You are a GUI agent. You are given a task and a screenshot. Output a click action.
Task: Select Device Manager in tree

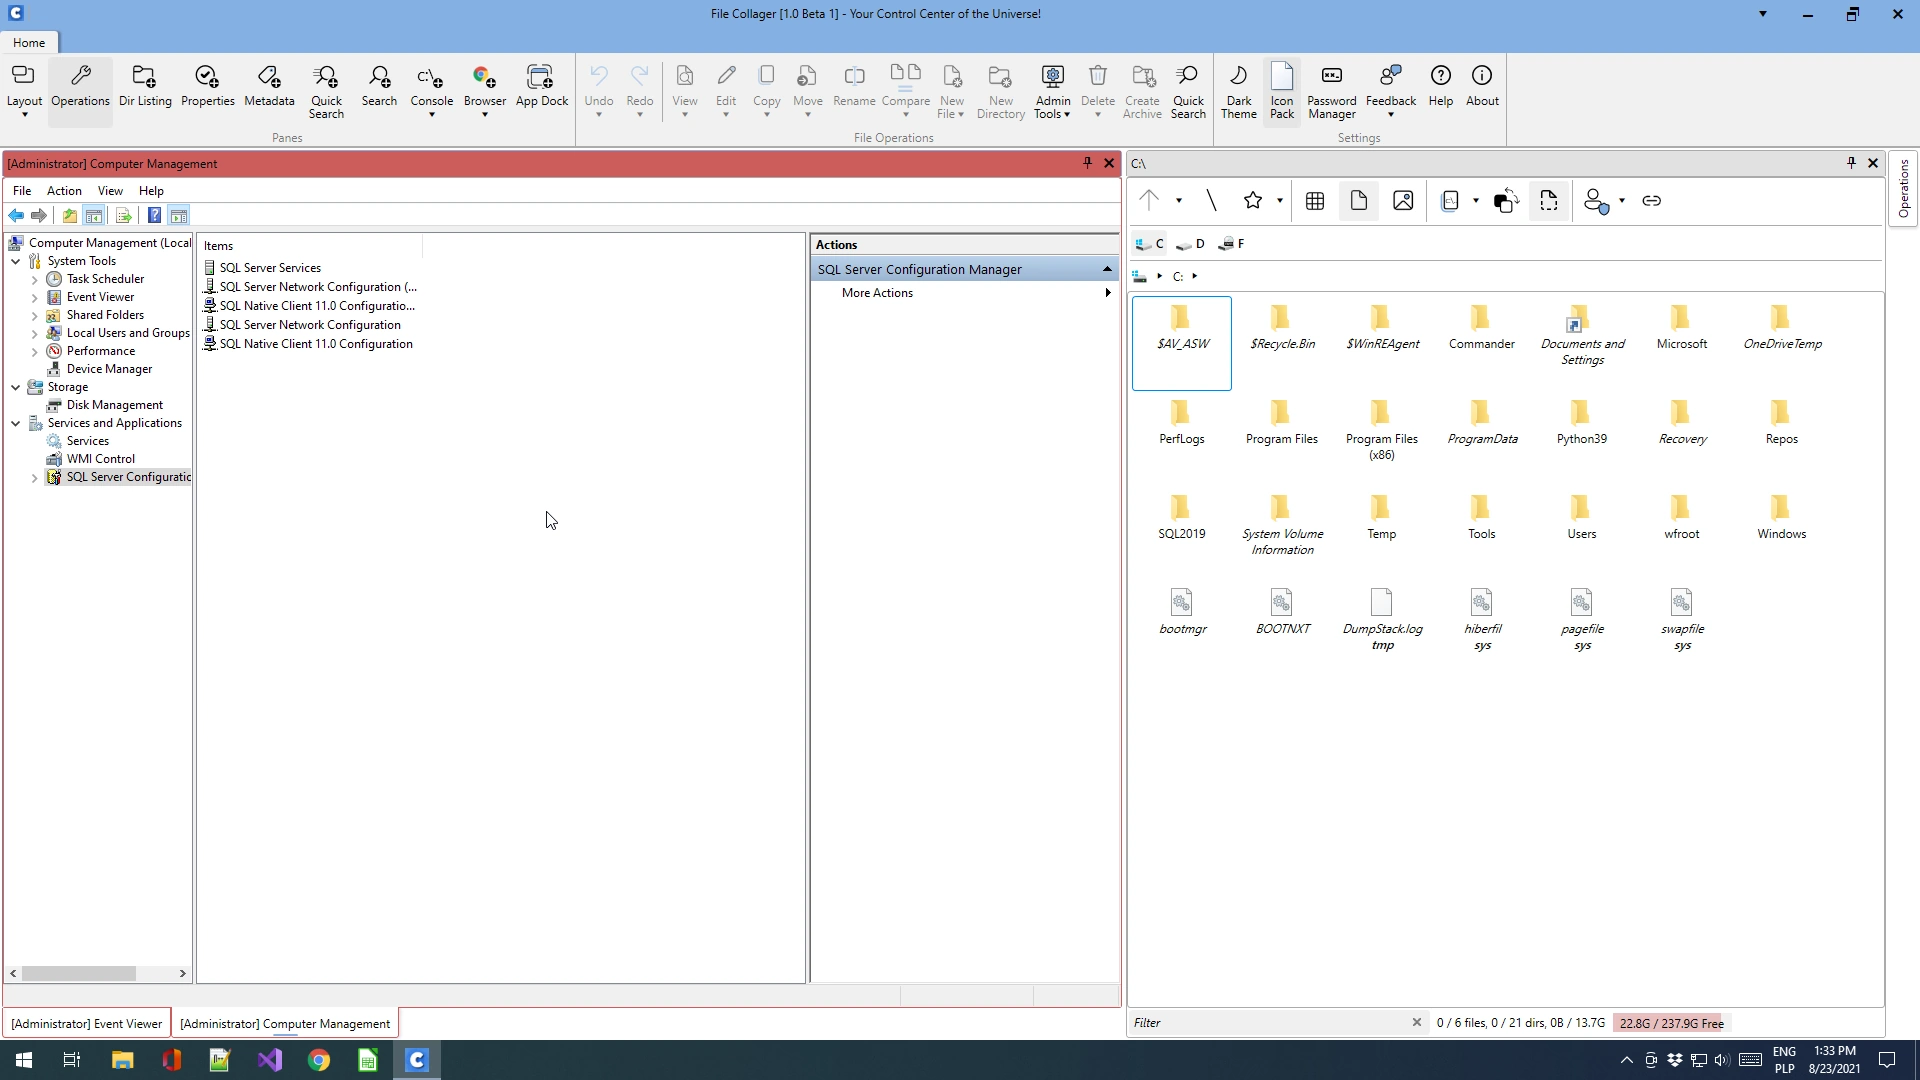109,369
